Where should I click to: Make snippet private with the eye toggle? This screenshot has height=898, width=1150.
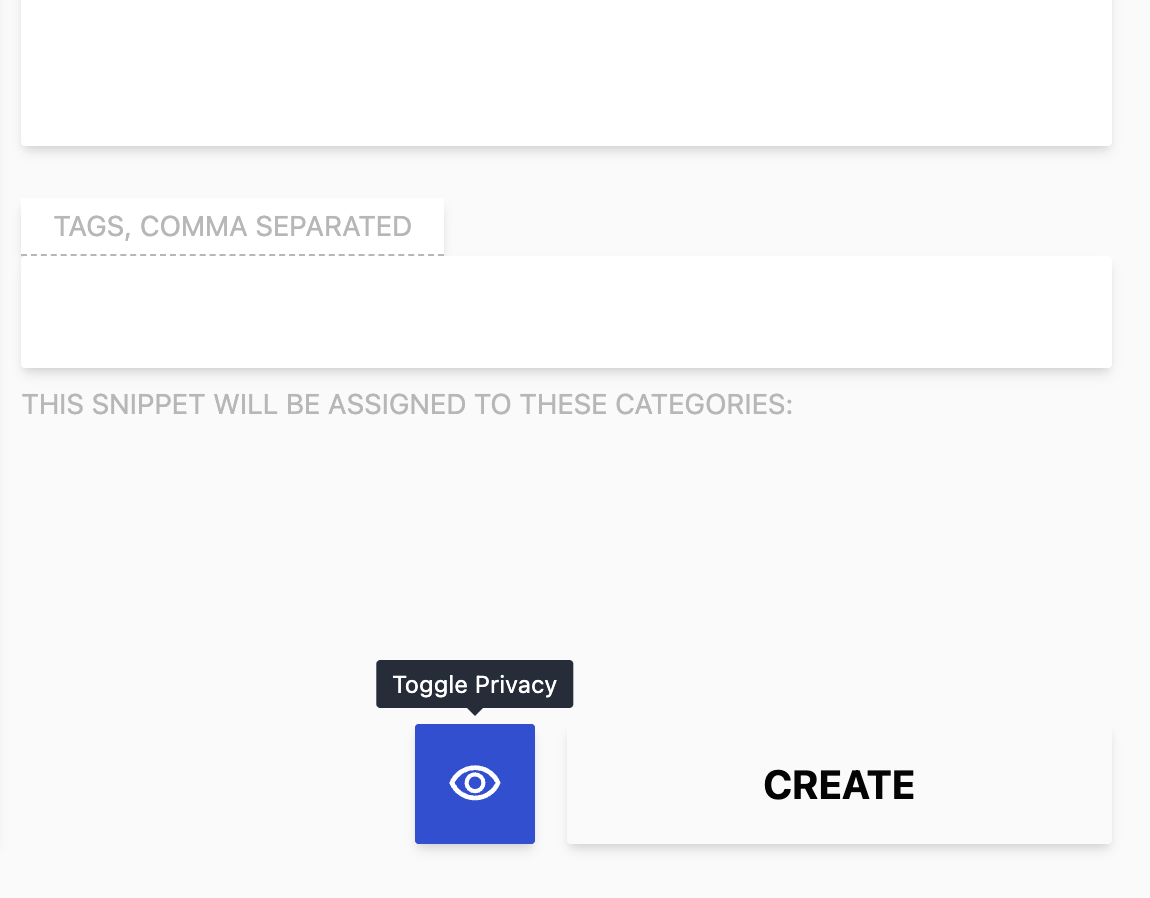475,784
